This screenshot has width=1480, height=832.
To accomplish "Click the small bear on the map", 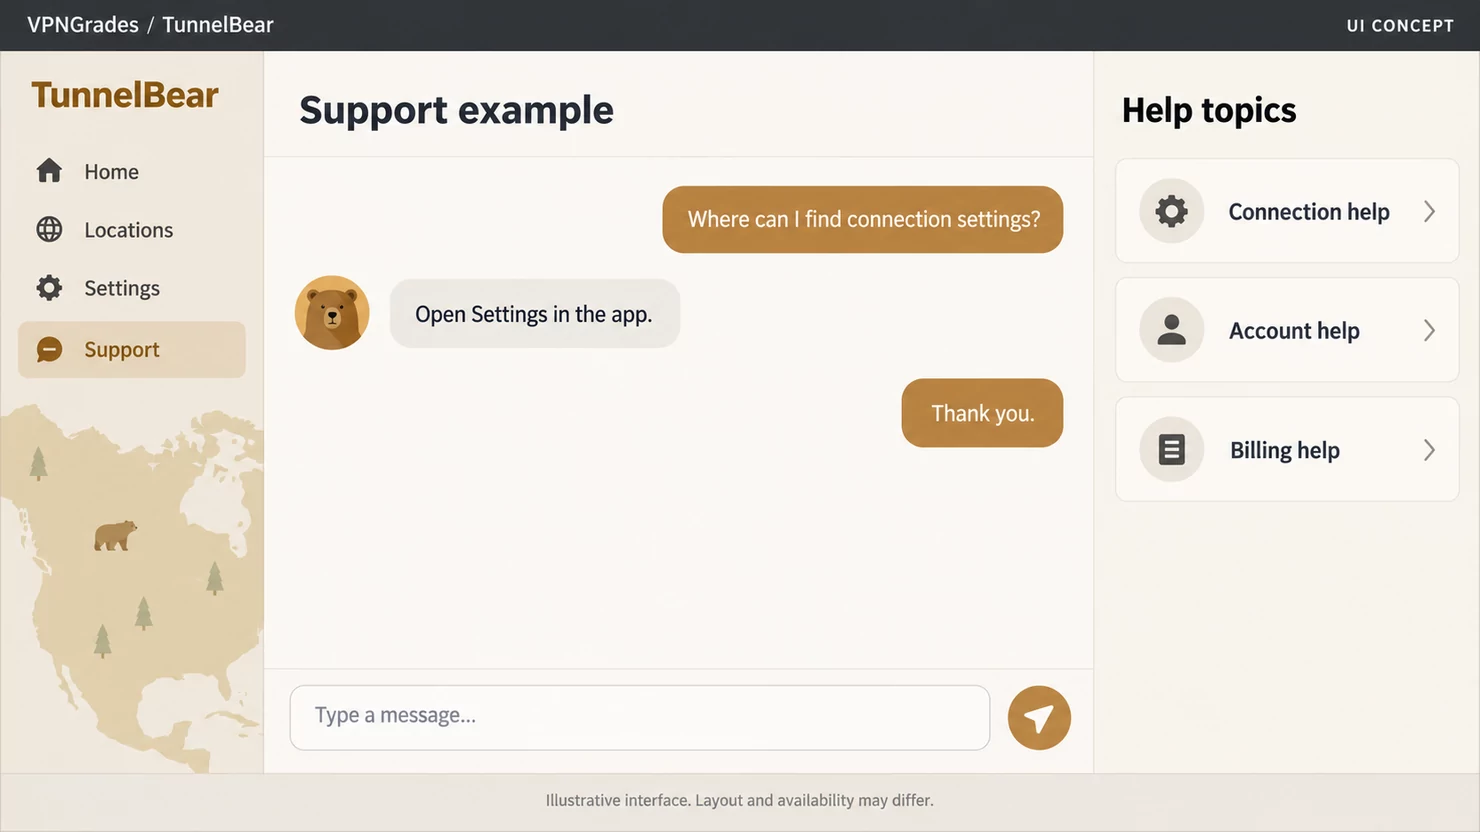I will pyautogui.click(x=115, y=535).
